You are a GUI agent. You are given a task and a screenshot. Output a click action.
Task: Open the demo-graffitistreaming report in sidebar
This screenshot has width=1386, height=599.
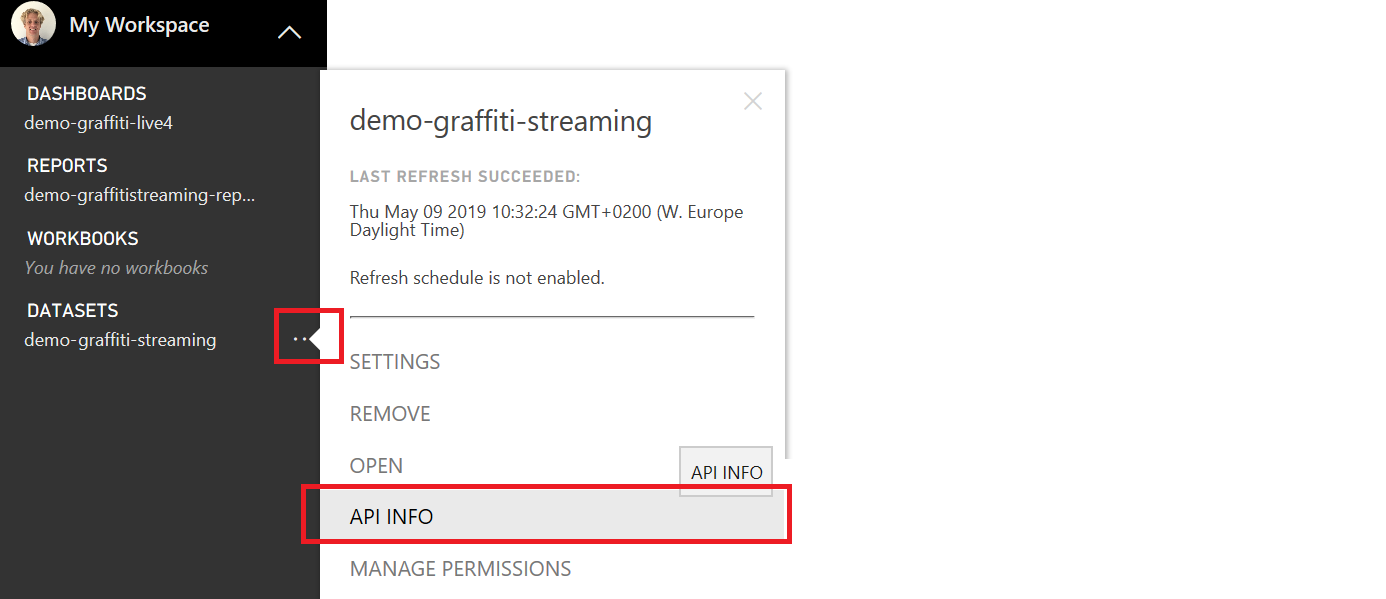click(140, 195)
